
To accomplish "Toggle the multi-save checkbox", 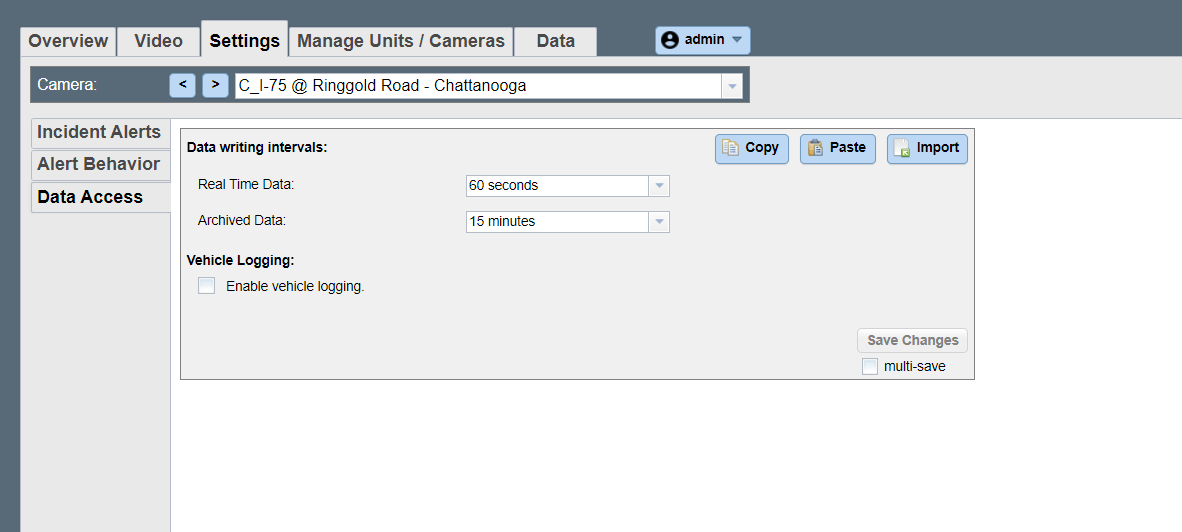I will [870, 367].
